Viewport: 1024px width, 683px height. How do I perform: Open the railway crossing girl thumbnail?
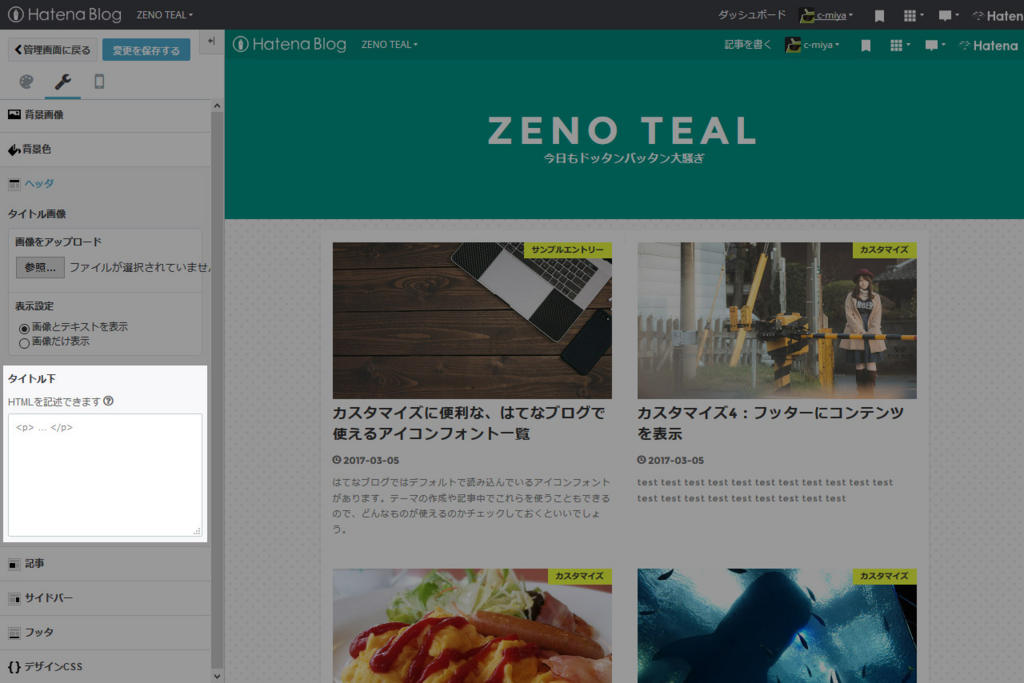tap(777, 321)
